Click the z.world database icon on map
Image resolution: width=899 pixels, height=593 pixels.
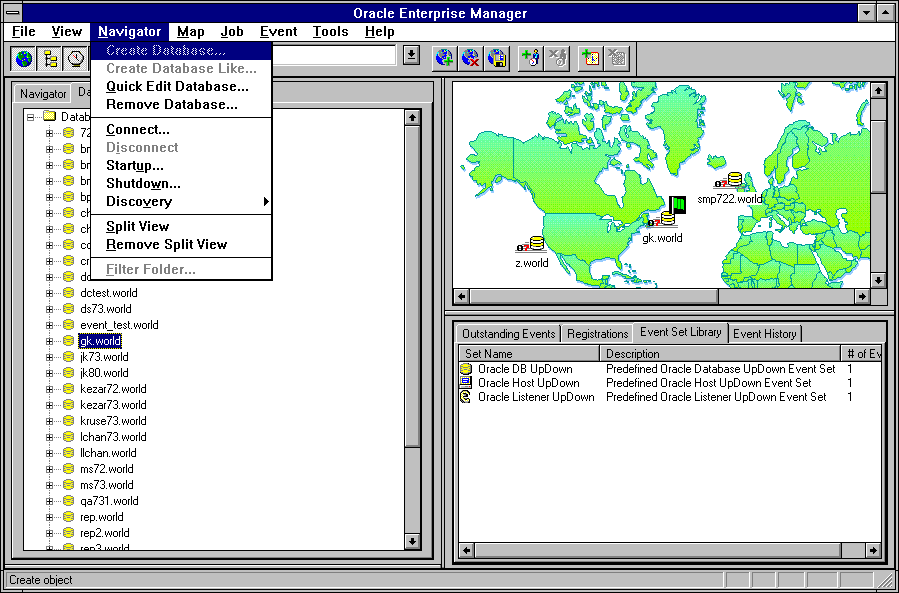click(535, 244)
